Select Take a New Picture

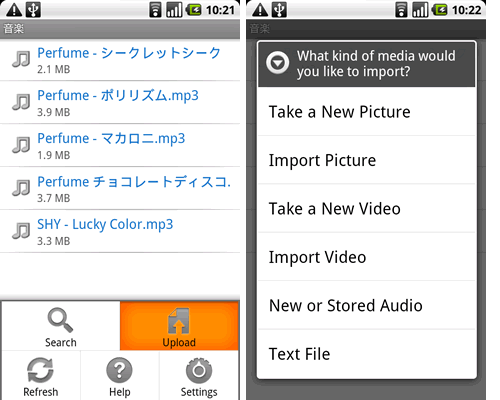pyautogui.click(x=367, y=112)
